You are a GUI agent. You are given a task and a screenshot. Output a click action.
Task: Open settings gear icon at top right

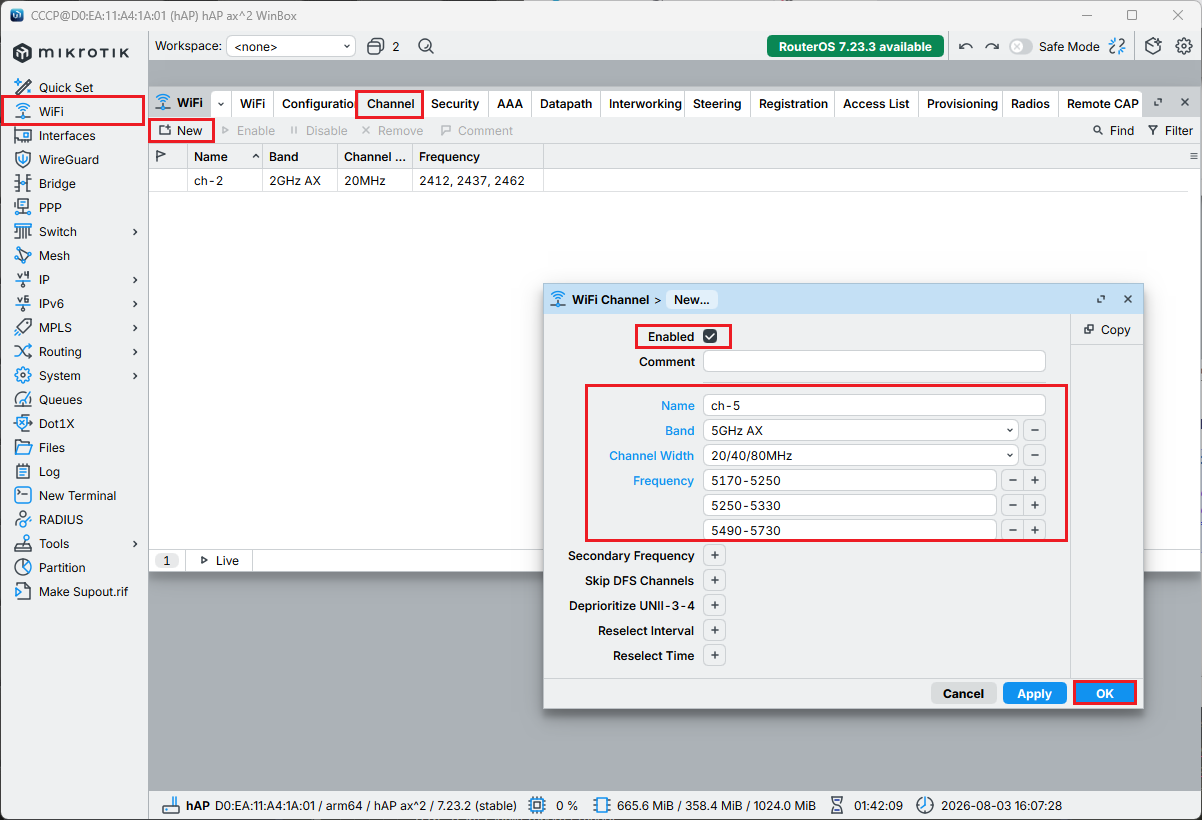tap(1184, 46)
